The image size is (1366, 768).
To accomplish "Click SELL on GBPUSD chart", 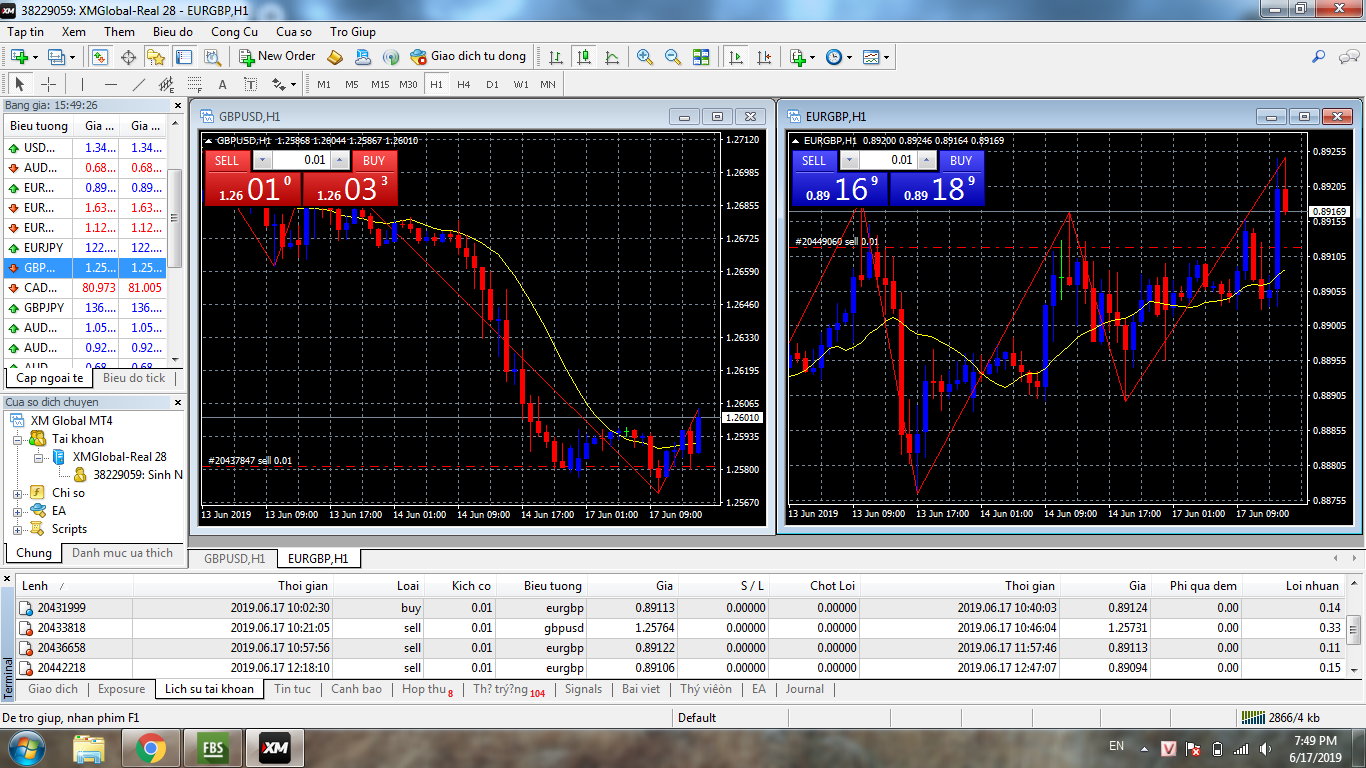I will (227, 160).
